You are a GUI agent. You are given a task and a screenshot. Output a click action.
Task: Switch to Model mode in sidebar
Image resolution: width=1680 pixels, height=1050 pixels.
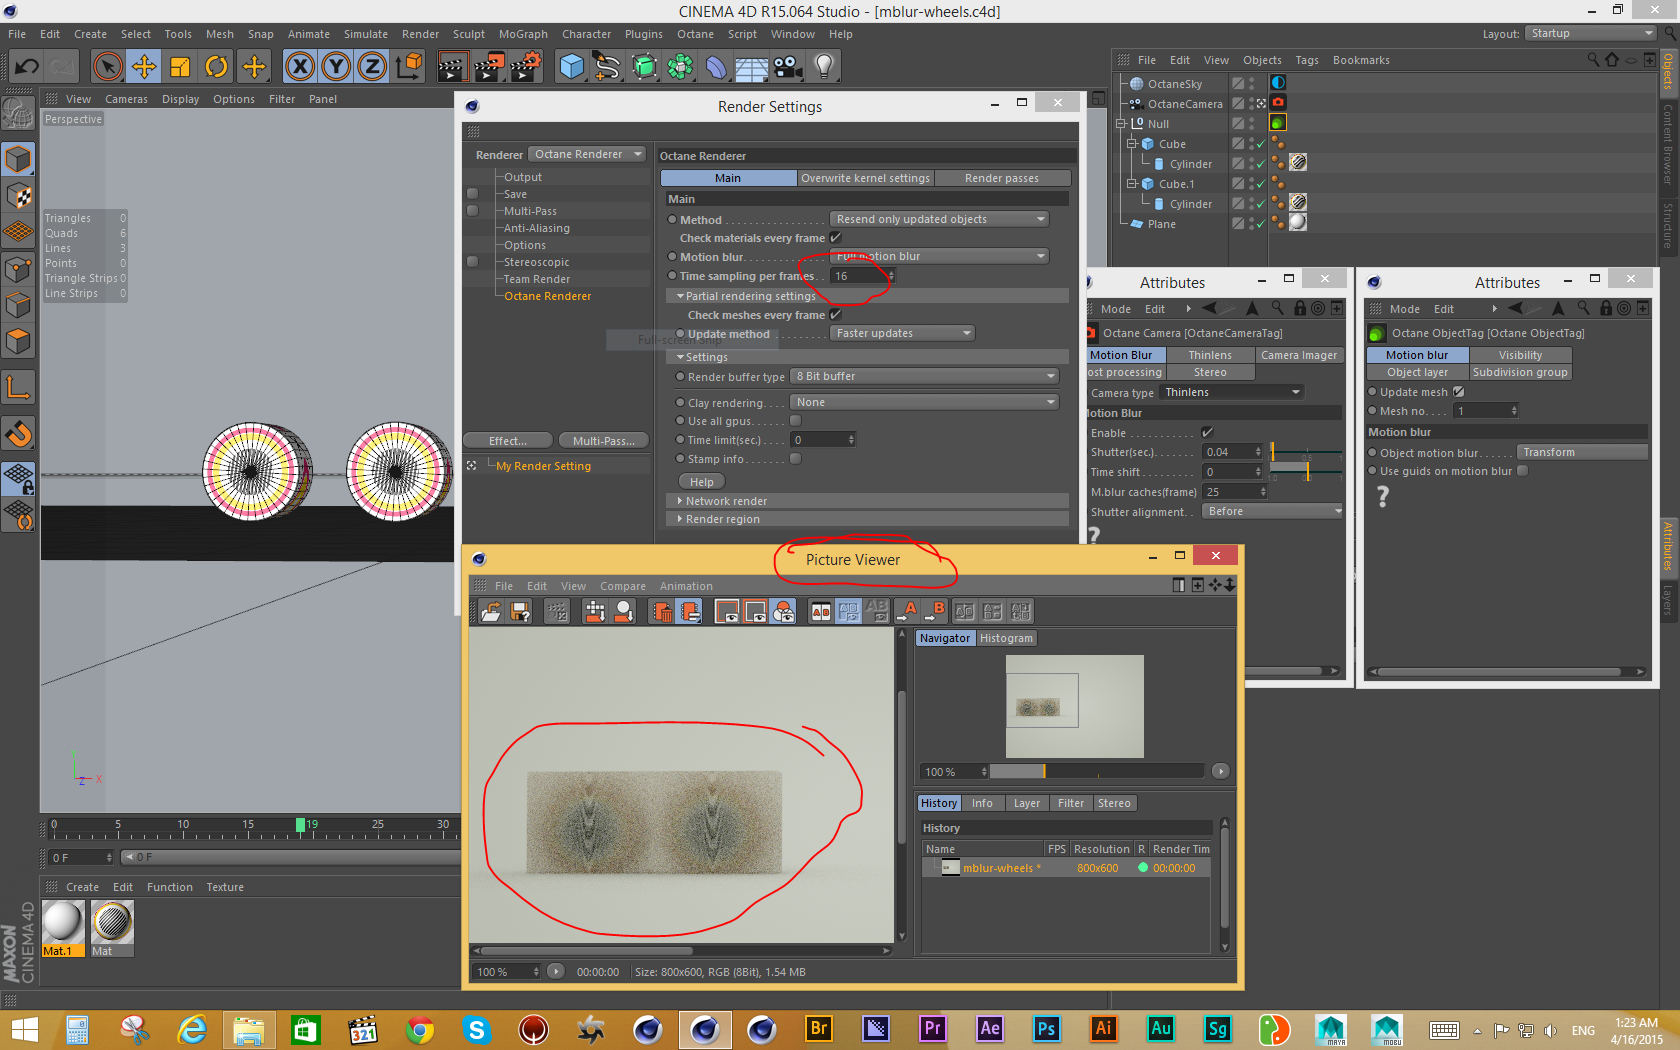(18, 159)
